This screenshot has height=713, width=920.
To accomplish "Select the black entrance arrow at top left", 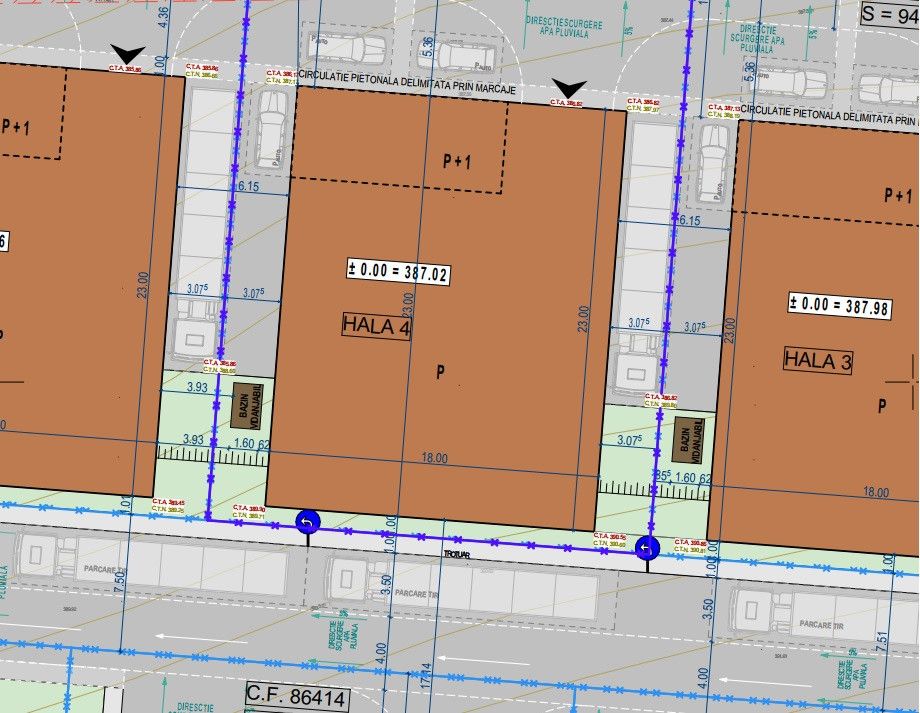I will click(x=128, y=55).
